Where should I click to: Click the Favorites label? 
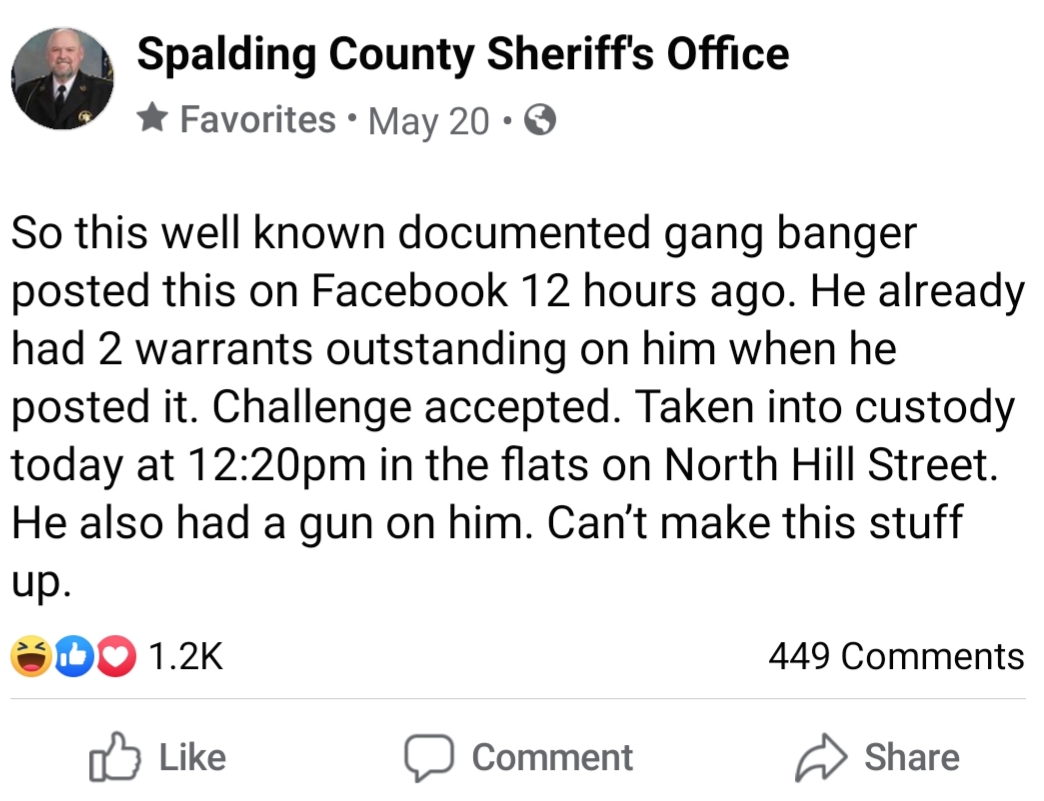[257, 120]
